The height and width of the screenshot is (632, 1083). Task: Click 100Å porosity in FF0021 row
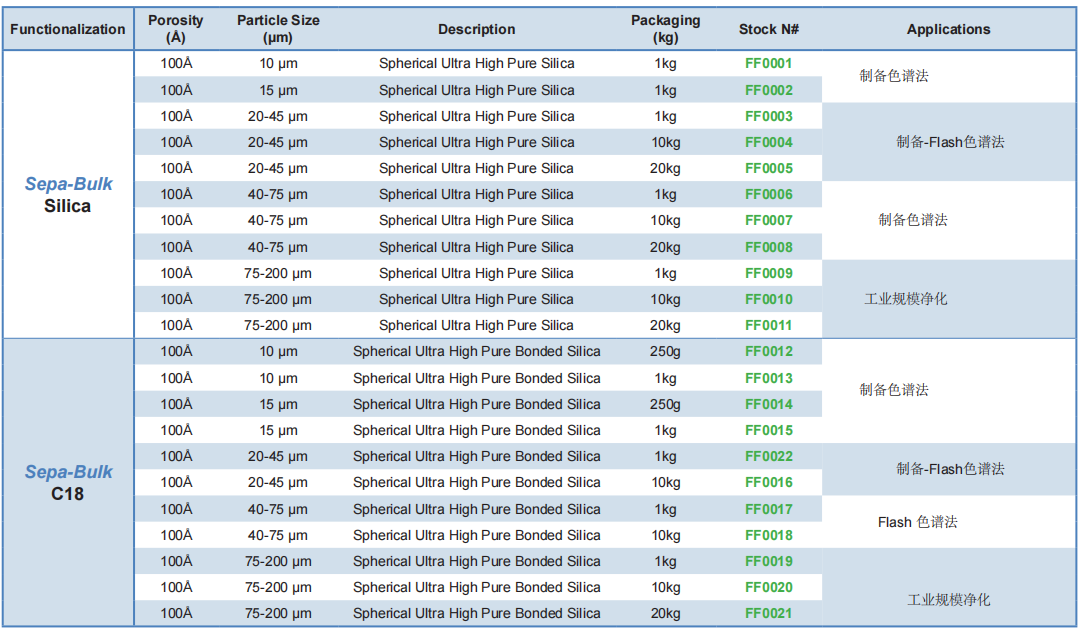176,613
